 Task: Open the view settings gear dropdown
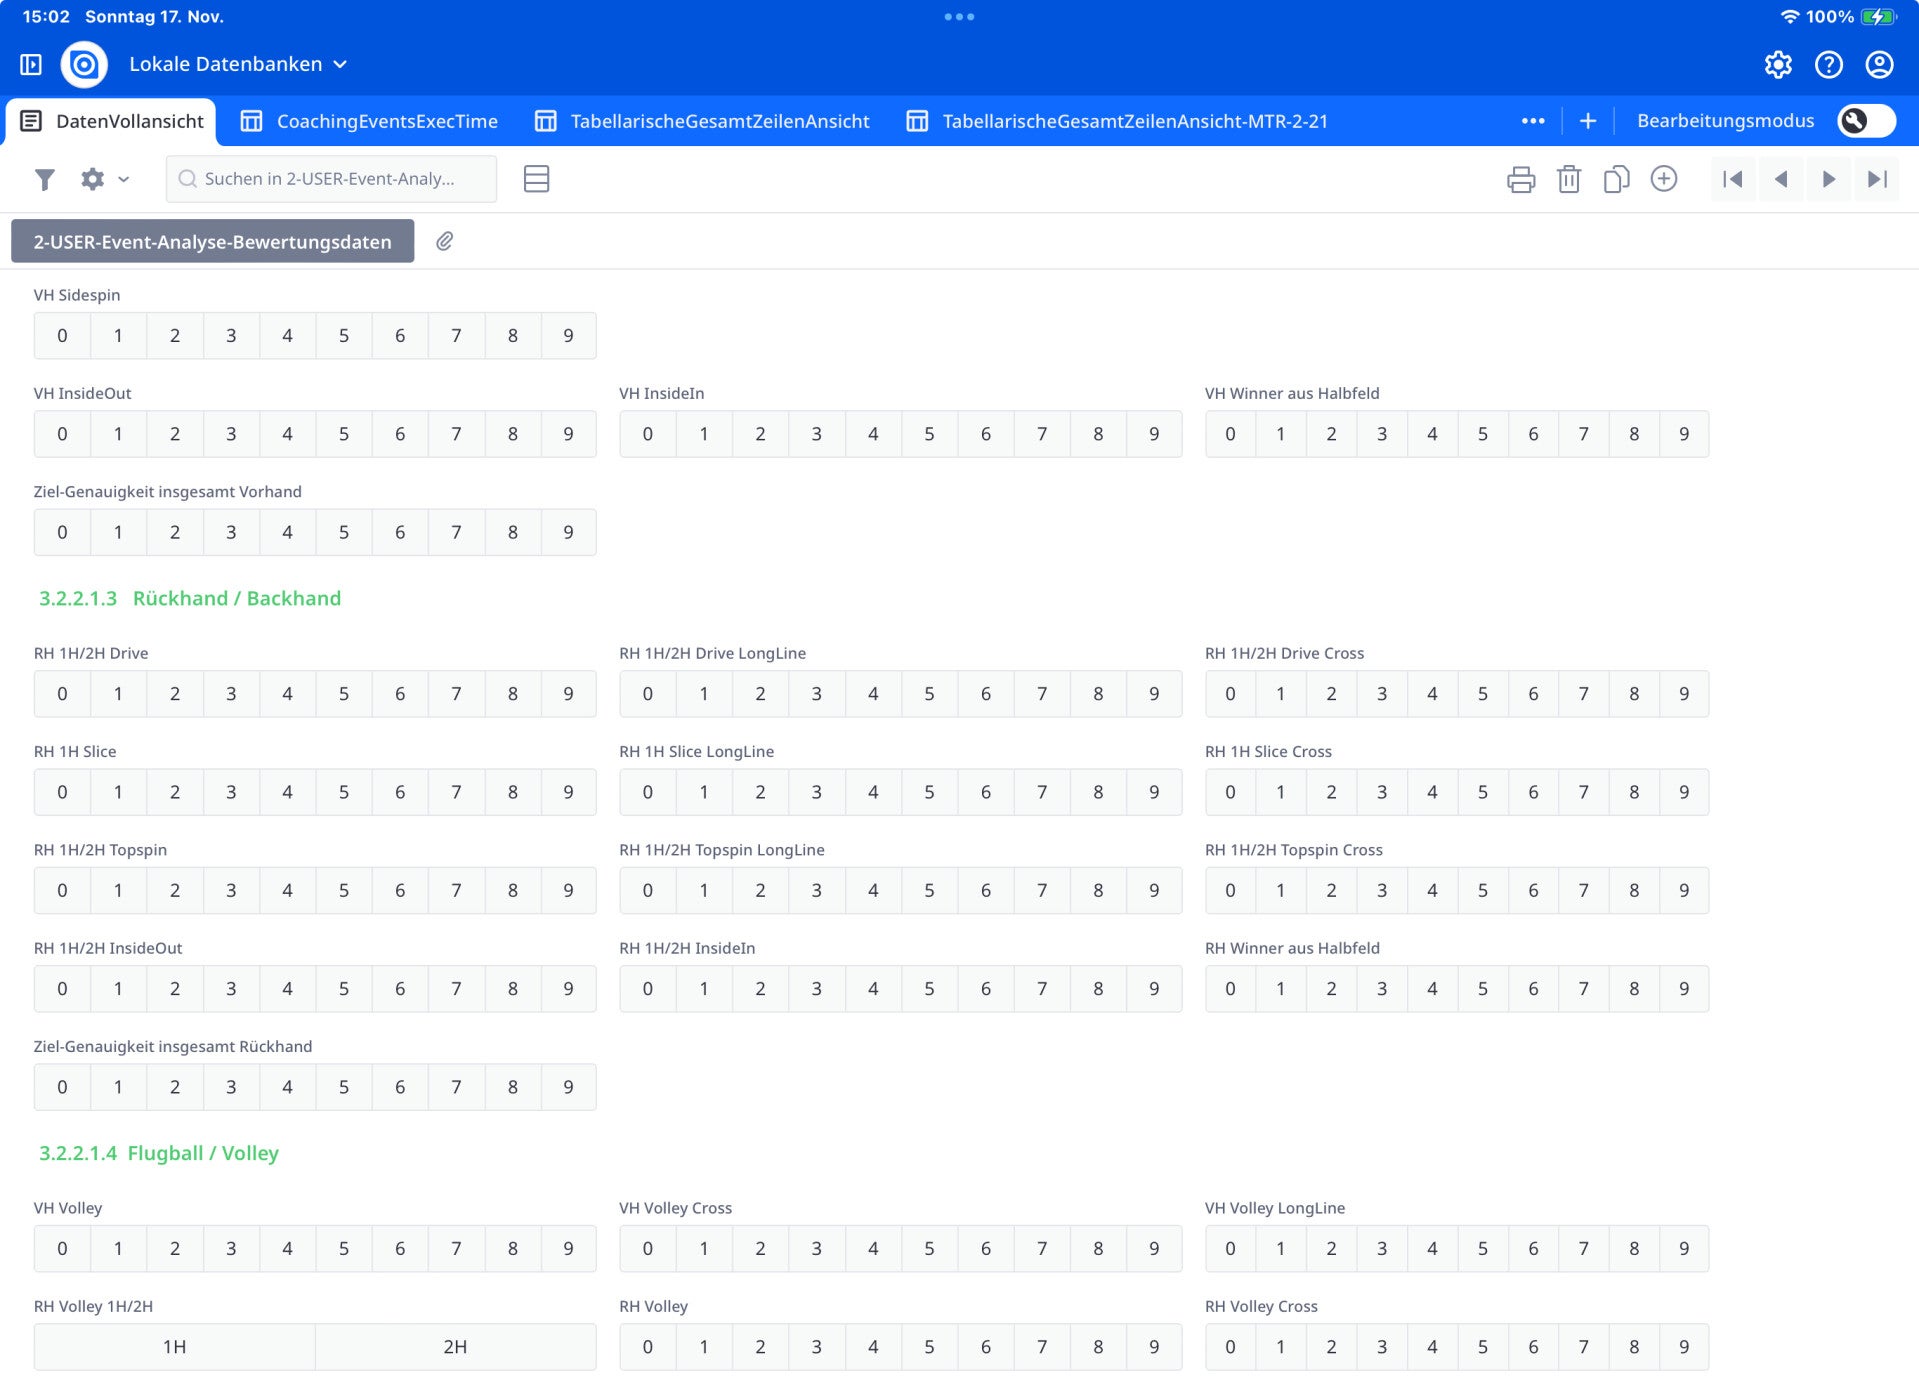point(104,179)
